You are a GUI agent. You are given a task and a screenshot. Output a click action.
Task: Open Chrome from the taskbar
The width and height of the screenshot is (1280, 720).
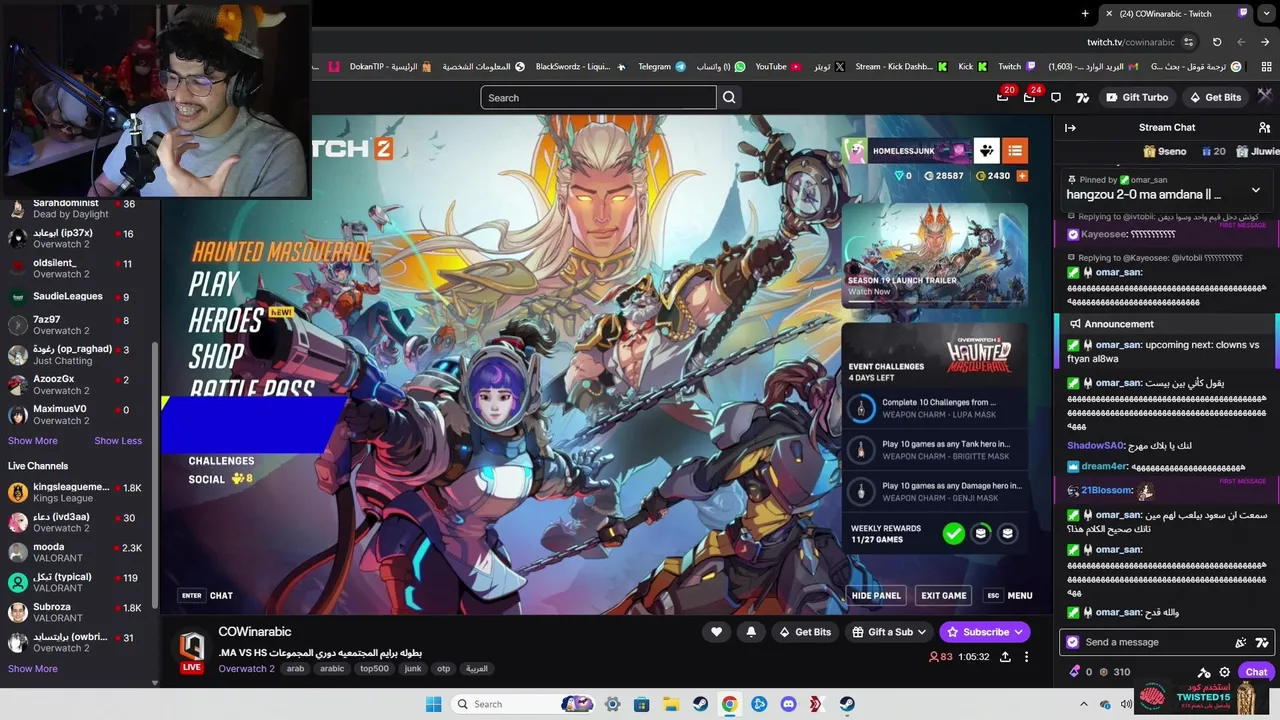[729, 704]
